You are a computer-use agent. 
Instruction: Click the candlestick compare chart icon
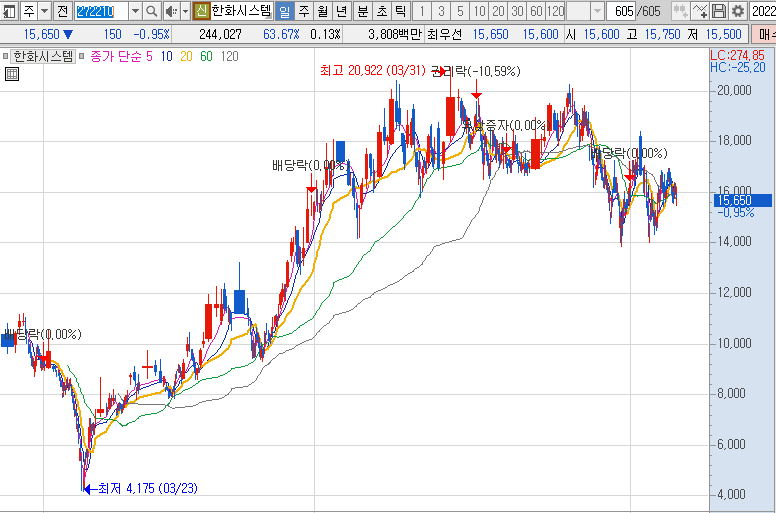680,10
